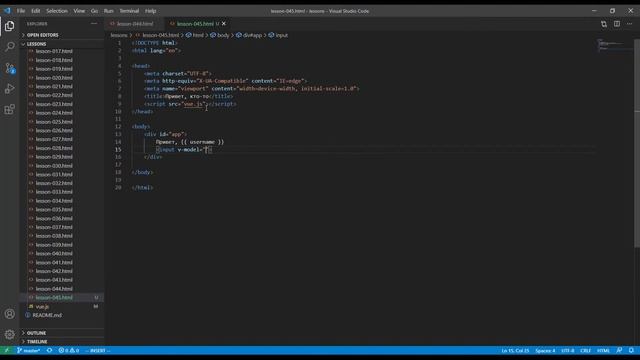Open the Accounts icon in activity bar
Viewport: 640px width, 360px height.
pos(9,314)
